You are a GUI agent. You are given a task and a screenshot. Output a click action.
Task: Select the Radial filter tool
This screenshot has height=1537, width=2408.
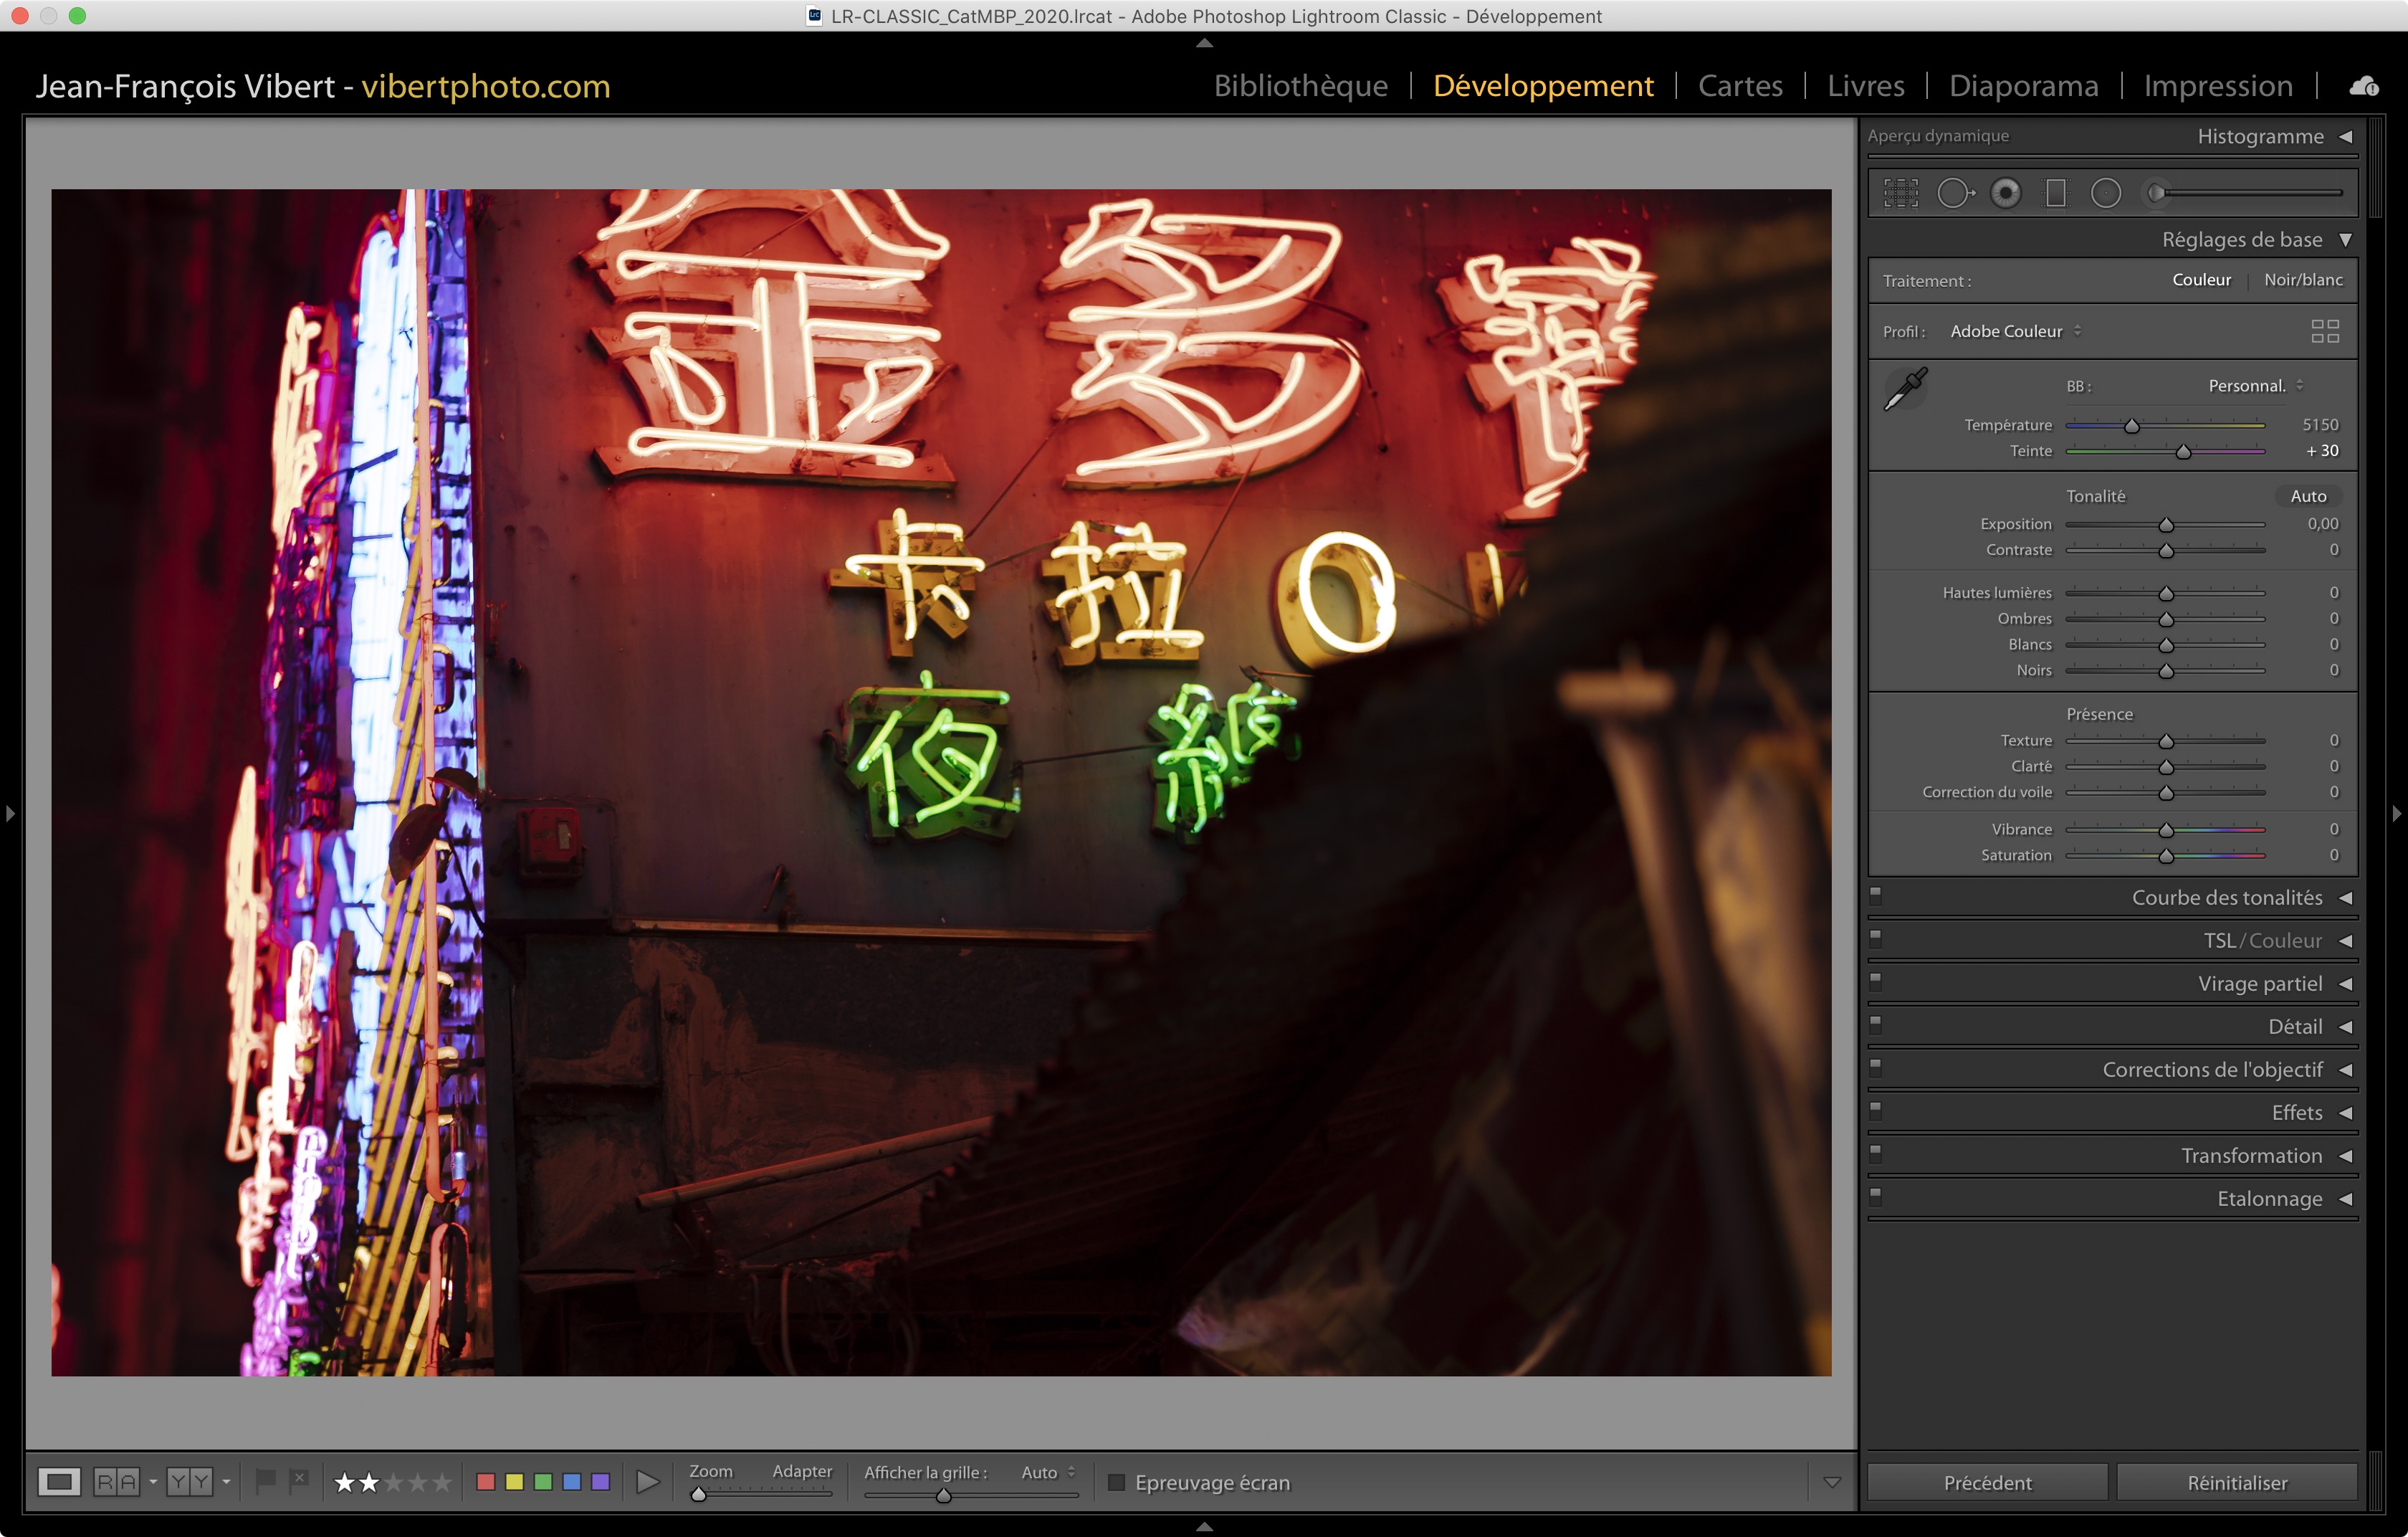pos(2106,193)
